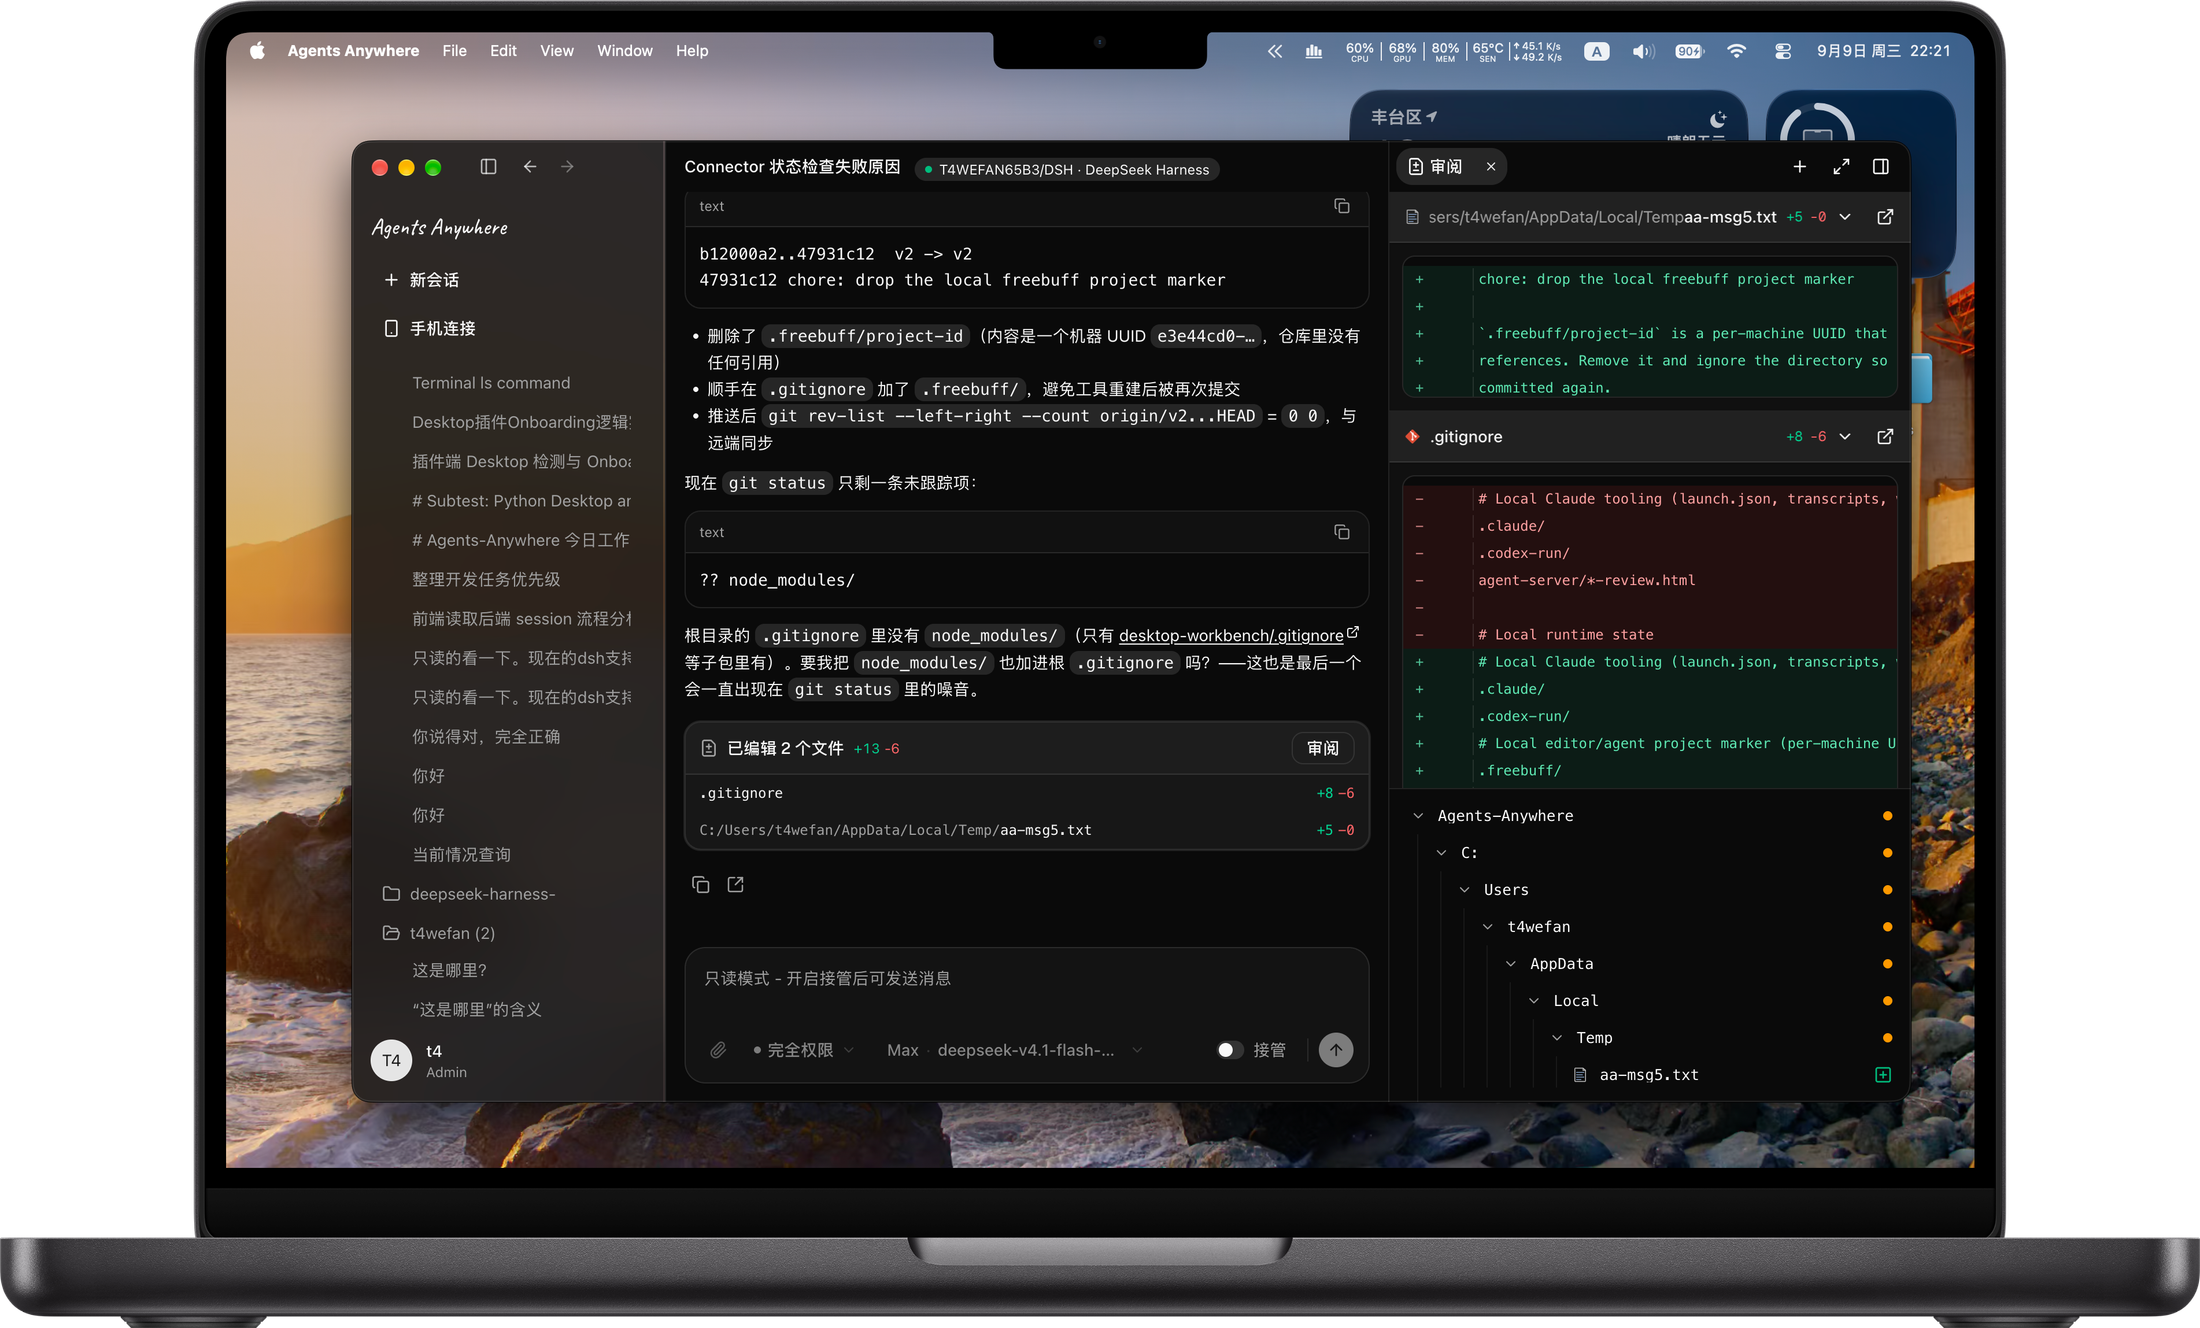Click the message input field
Viewport: 2200px width, 1328px height.
click(x=1026, y=980)
